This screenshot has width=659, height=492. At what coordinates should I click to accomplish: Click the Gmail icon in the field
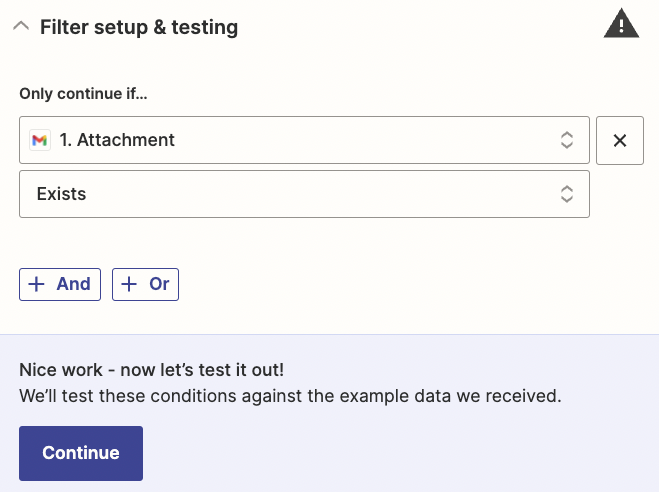pyautogui.click(x=40, y=140)
